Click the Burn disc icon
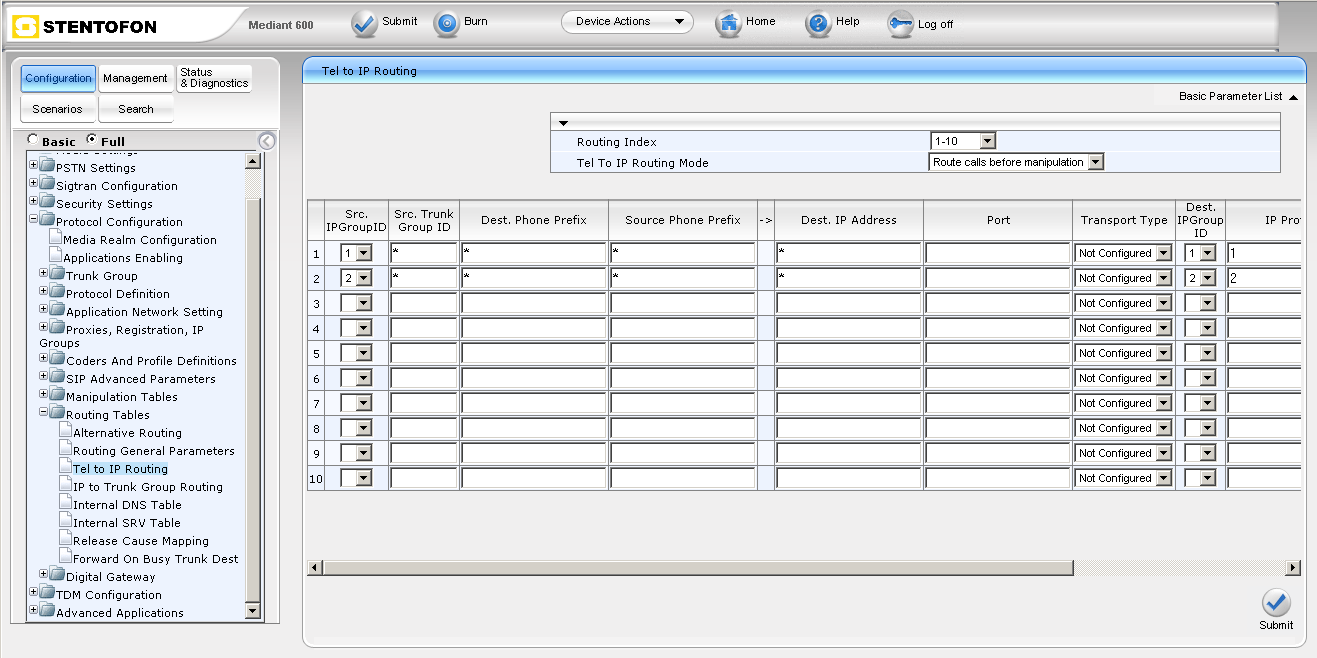The width and height of the screenshot is (1317, 658). (x=446, y=23)
